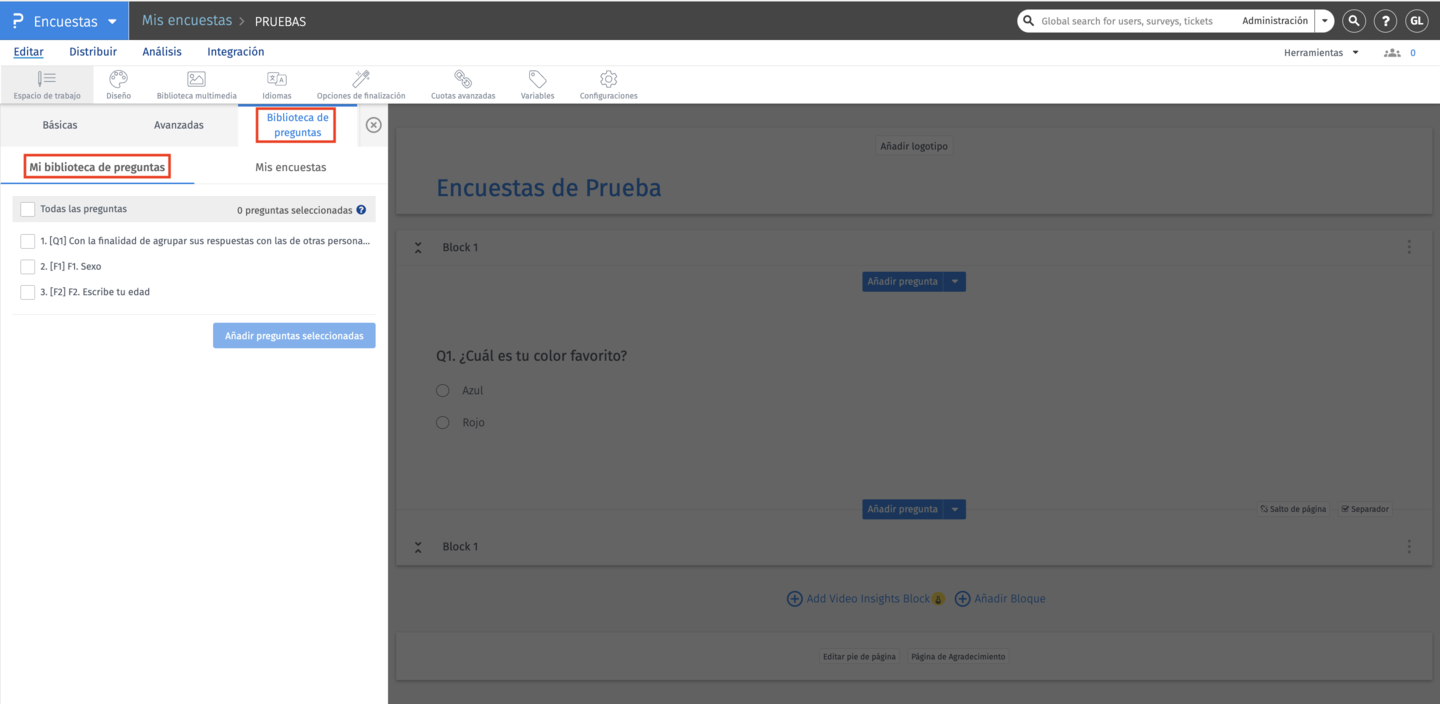Click the lower Añadir pregunta button
Screen dimensions: 1440x704
[903, 509]
